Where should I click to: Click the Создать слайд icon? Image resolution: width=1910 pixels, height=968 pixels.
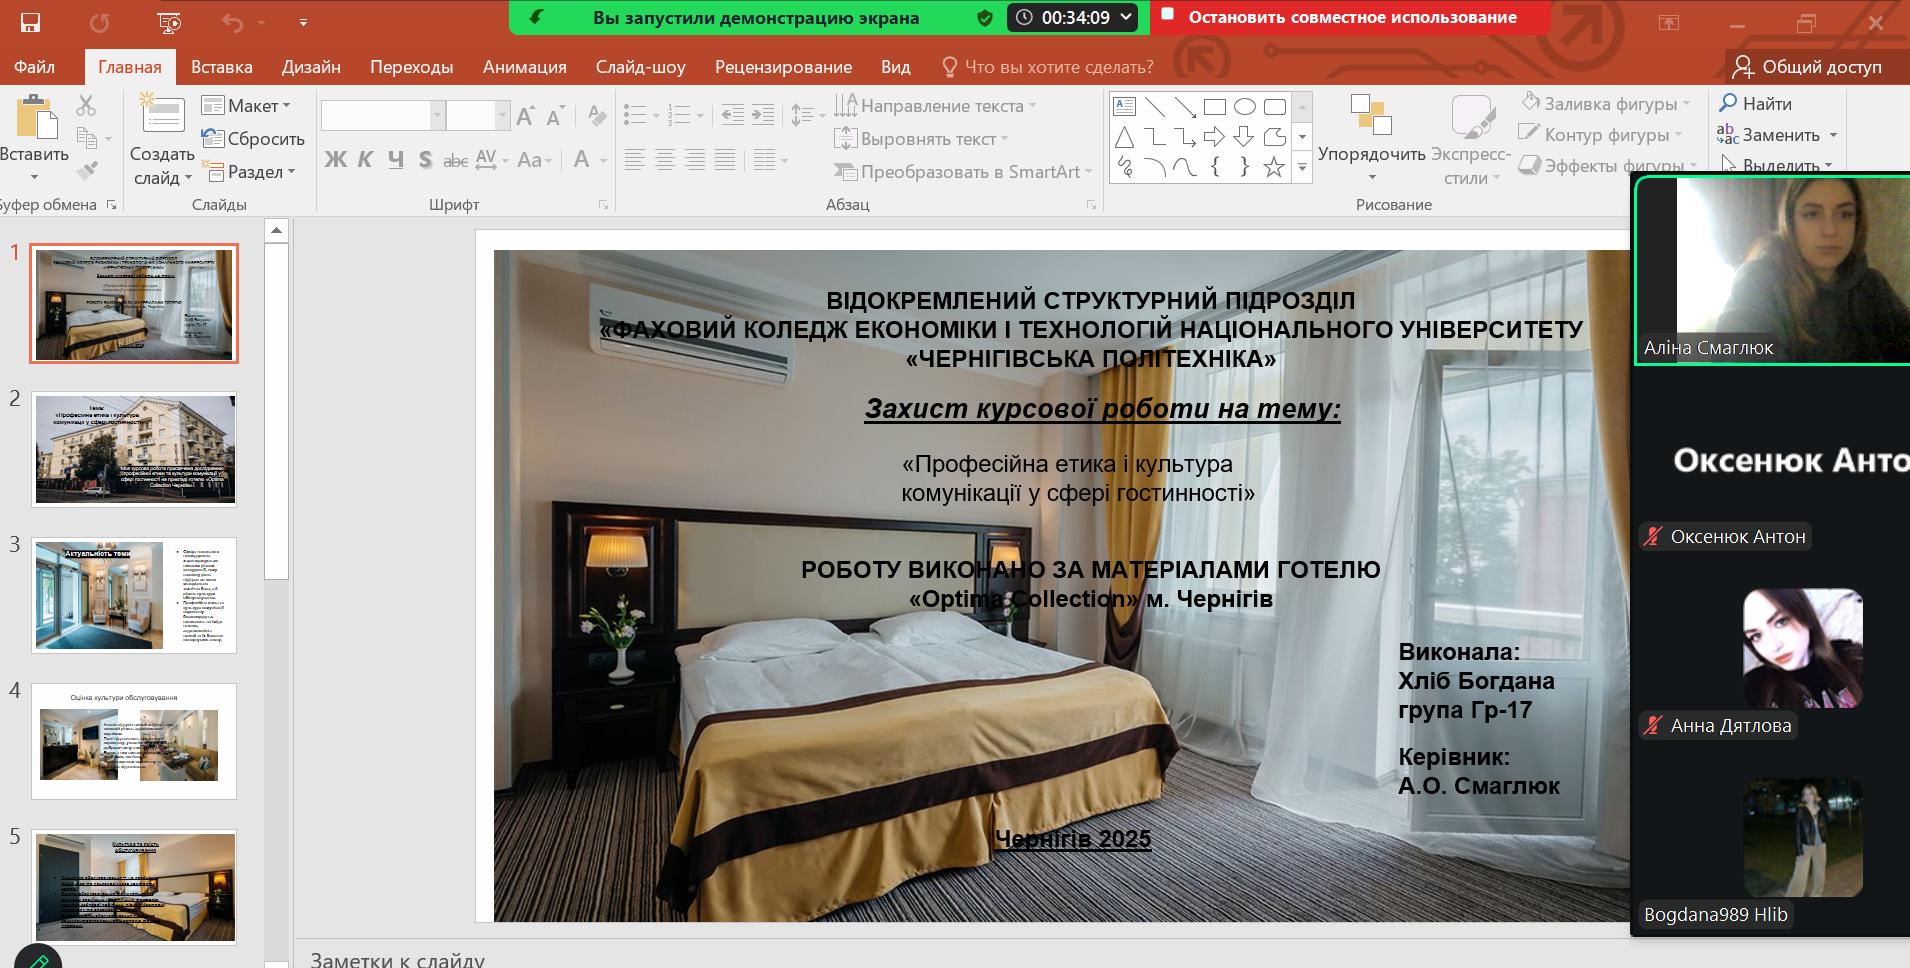coord(163,116)
